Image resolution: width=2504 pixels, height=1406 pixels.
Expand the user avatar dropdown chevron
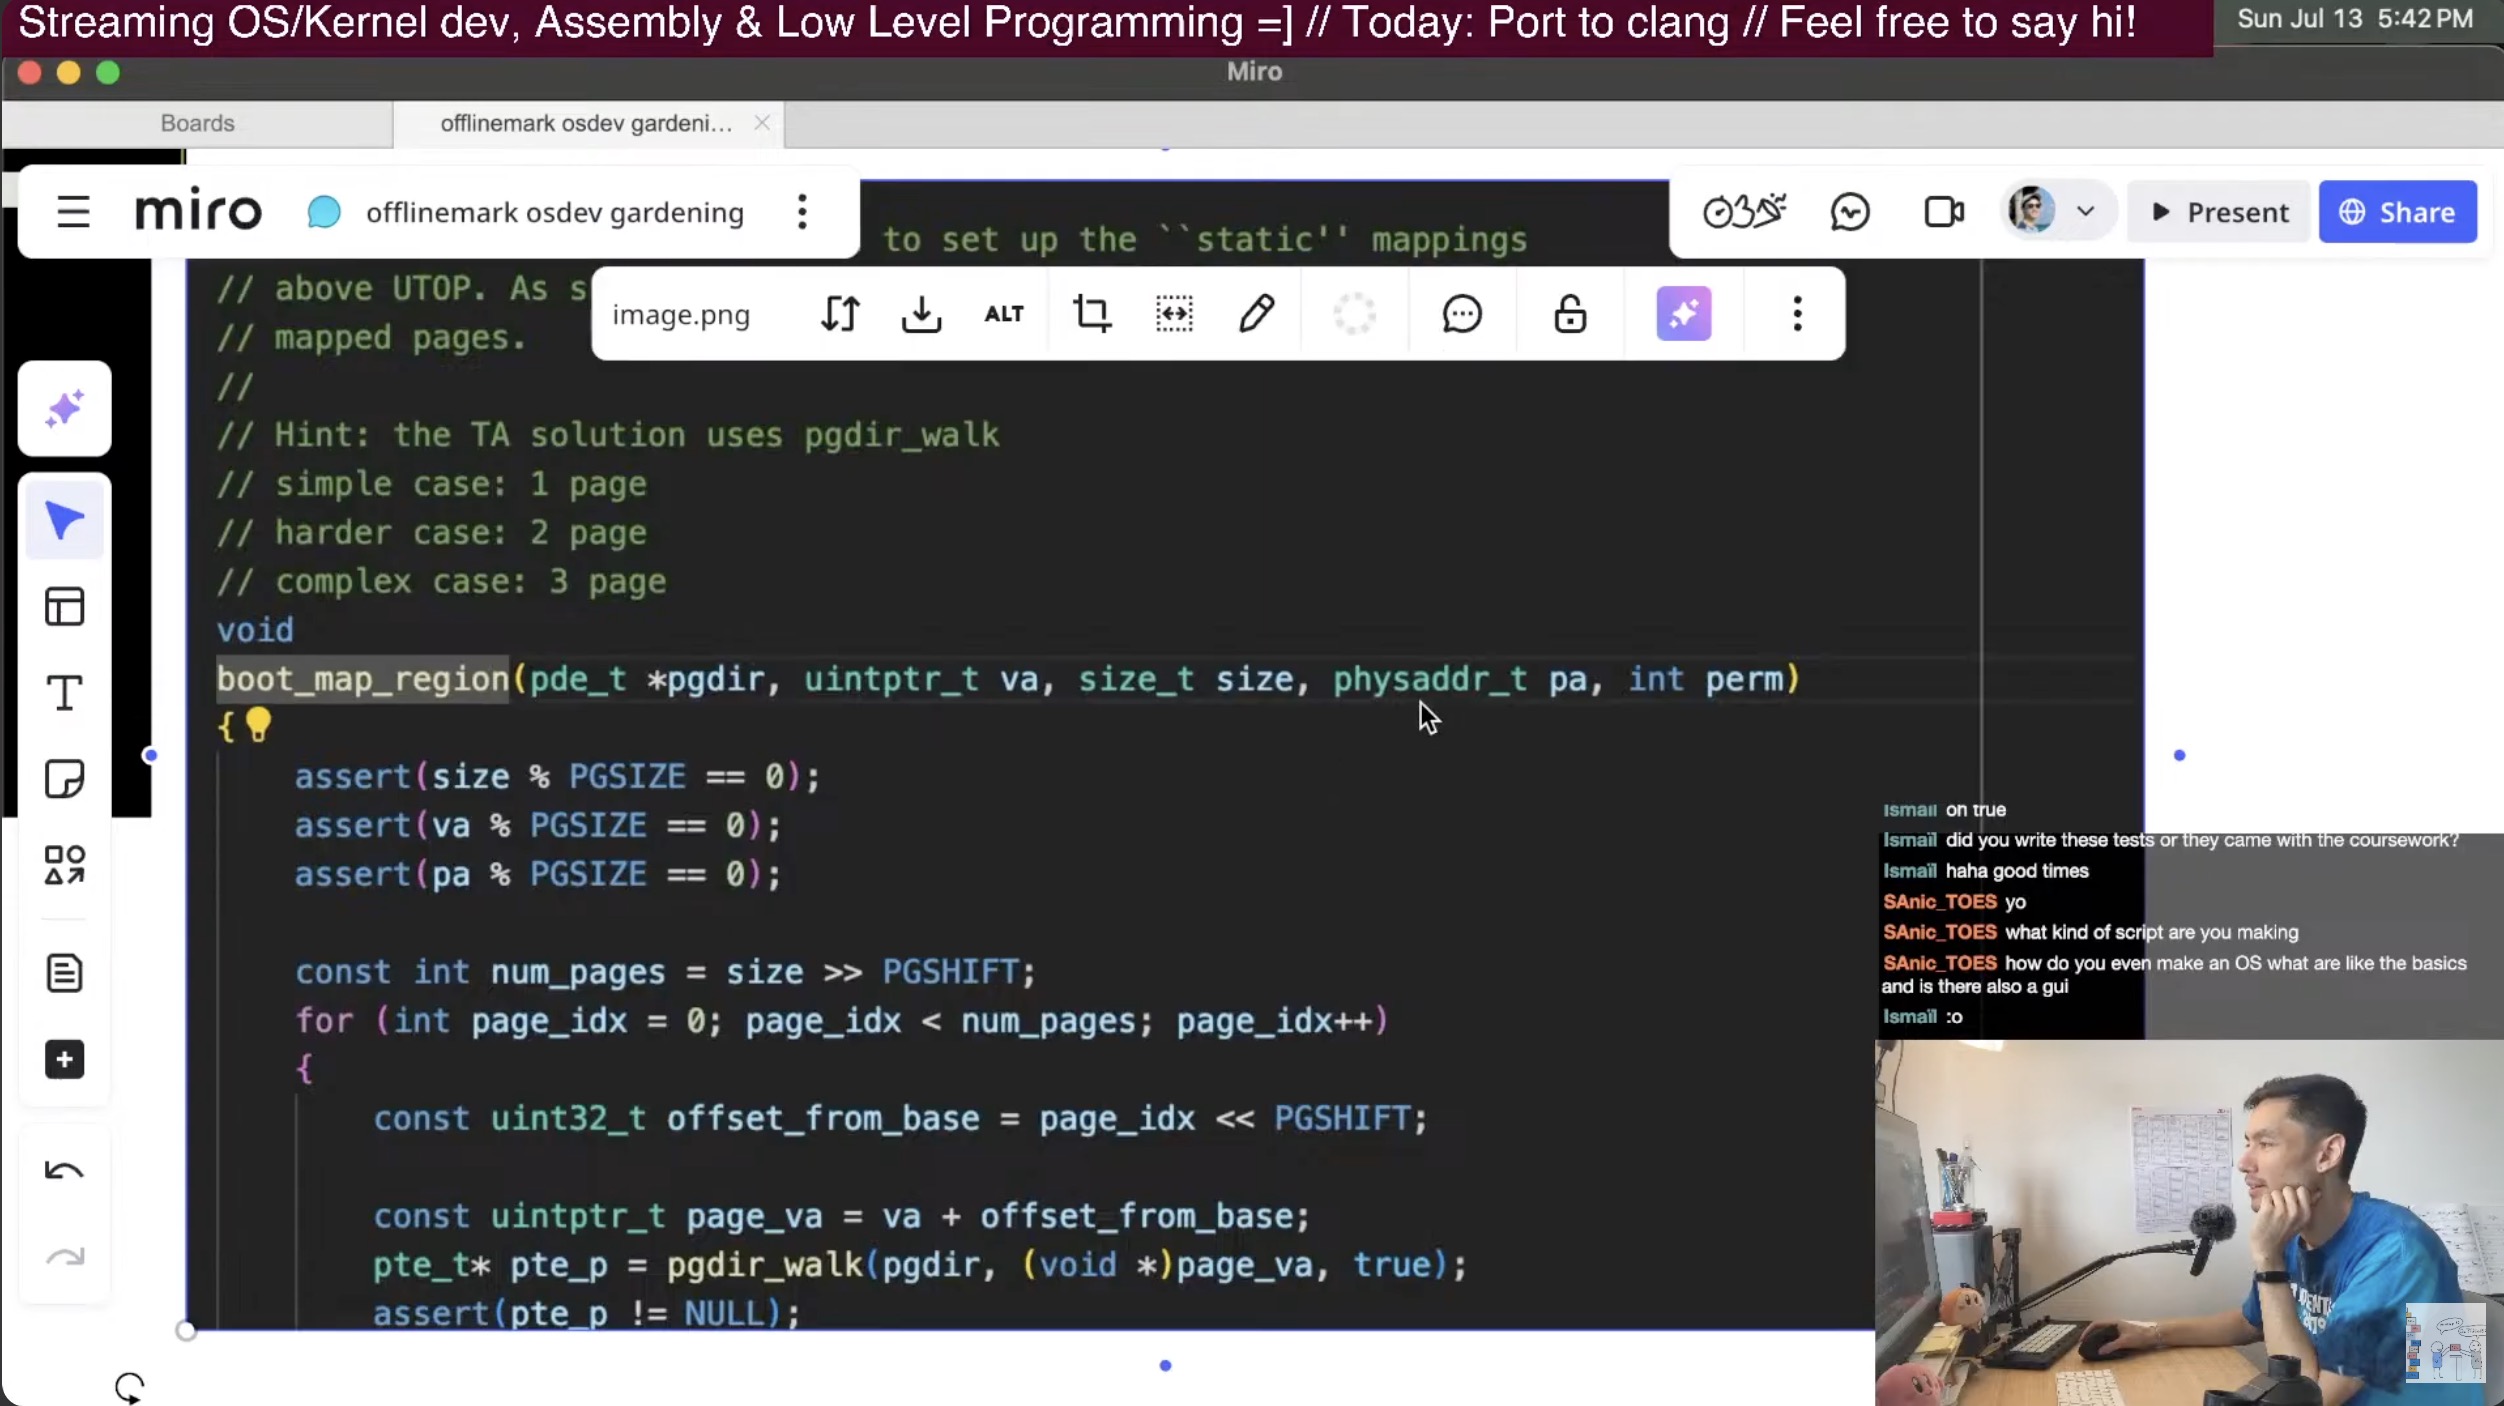(2085, 212)
